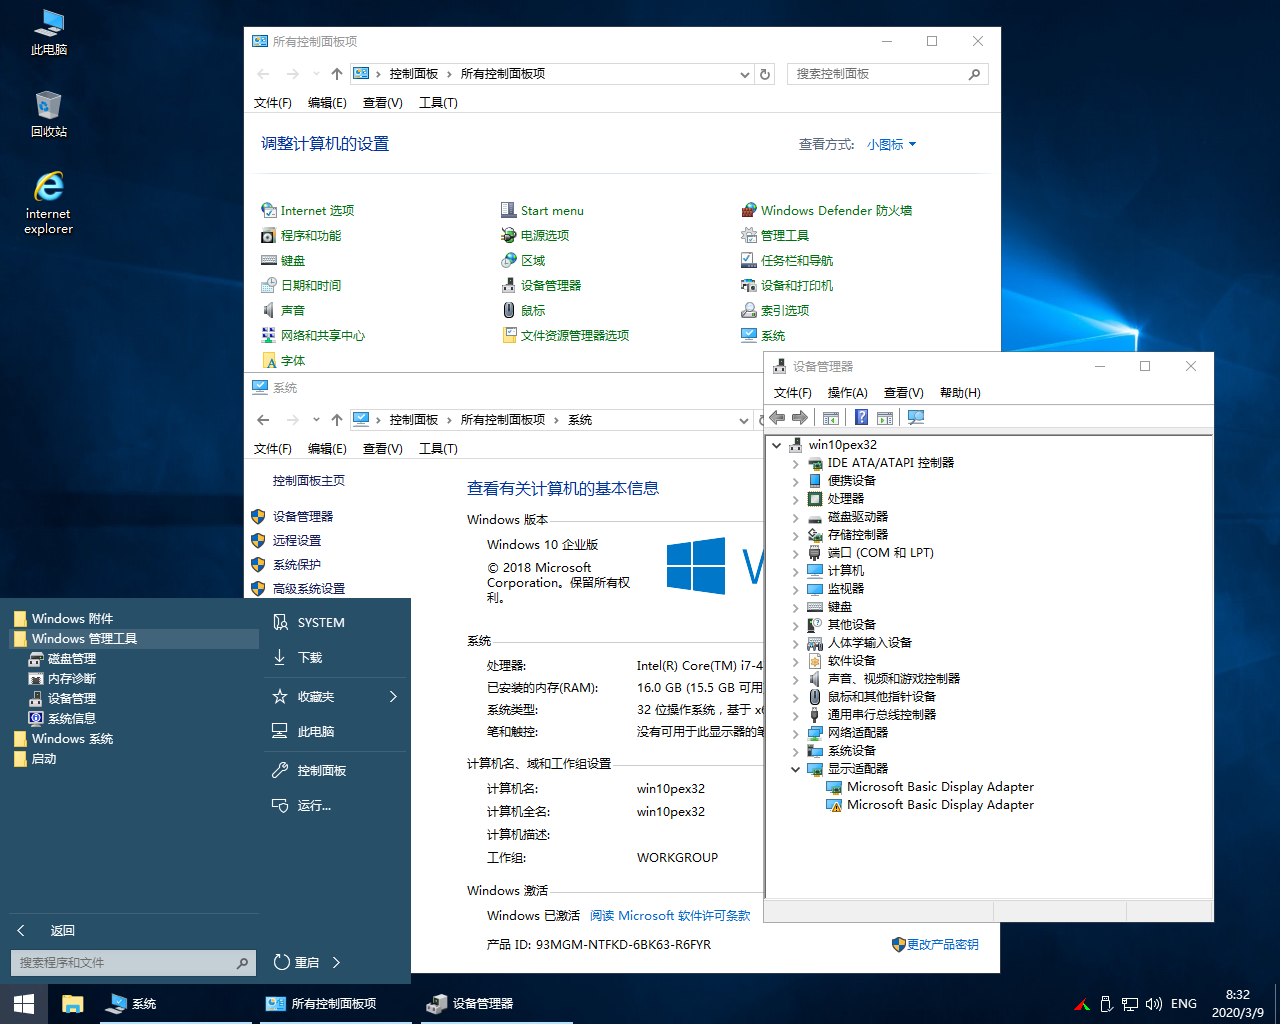Image resolution: width=1280 pixels, height=1024 pixels.
Task: Open Internet 选项 in control panel
Action: point(308,210)
